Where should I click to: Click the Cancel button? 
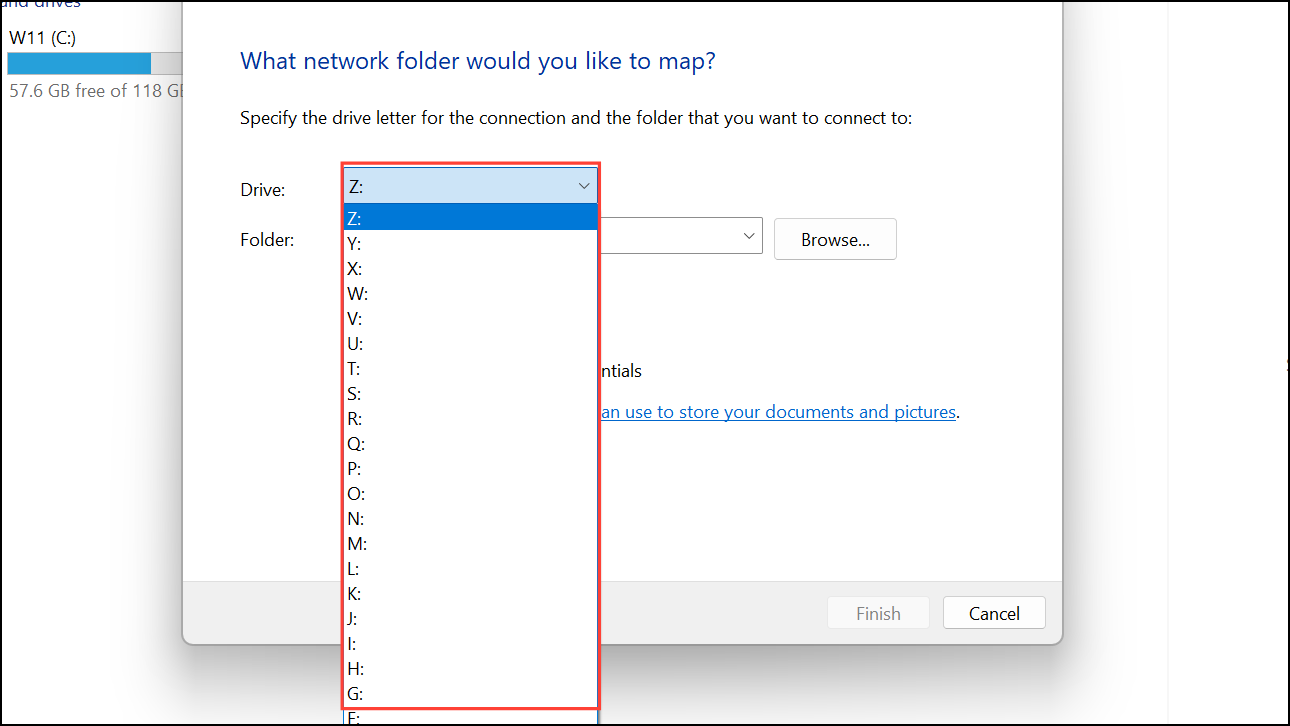pos(994,612)
